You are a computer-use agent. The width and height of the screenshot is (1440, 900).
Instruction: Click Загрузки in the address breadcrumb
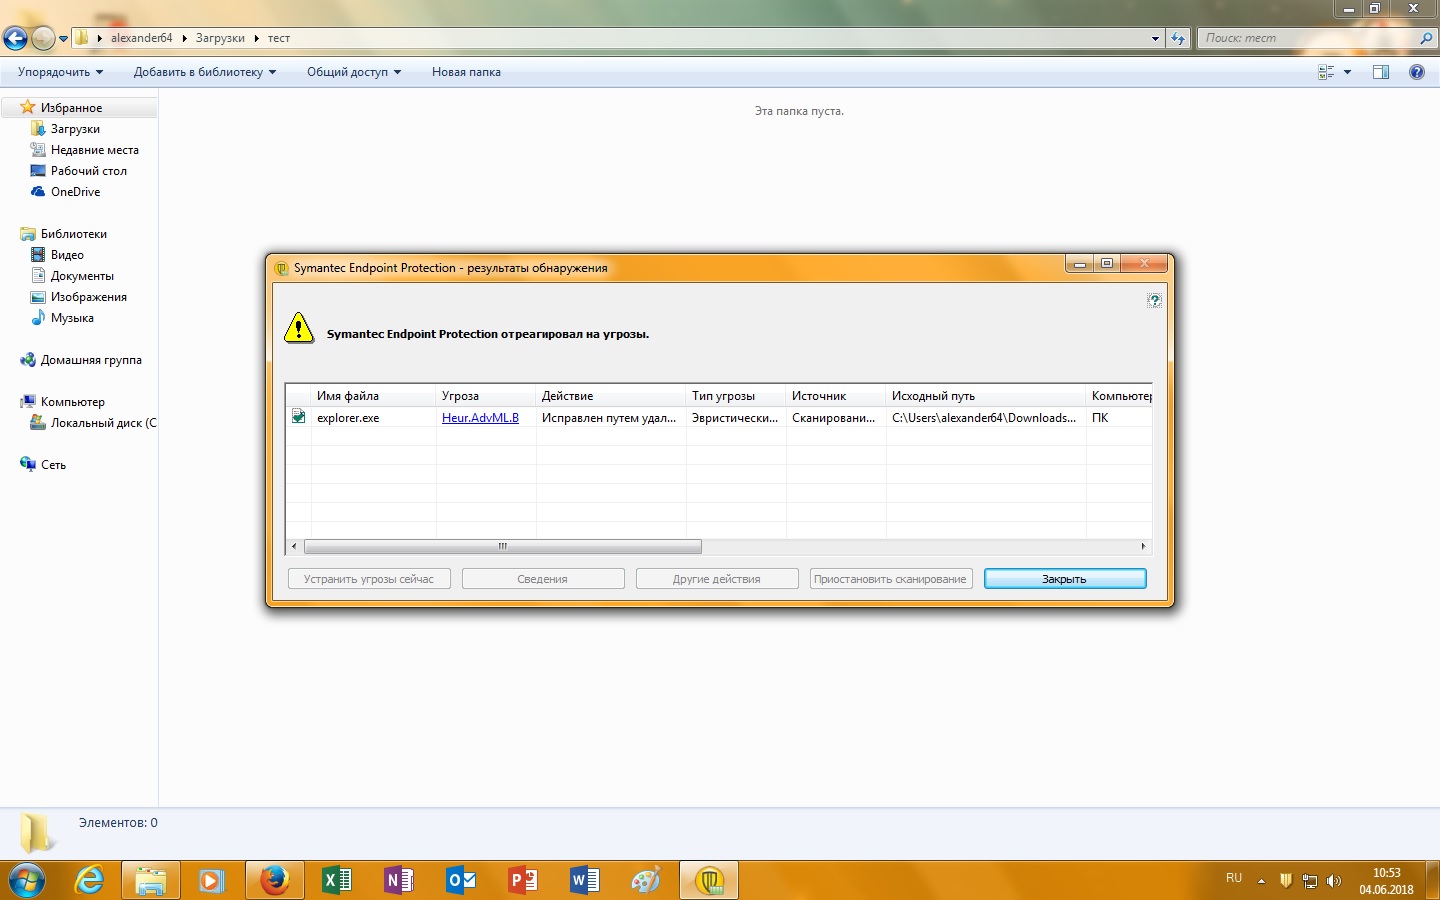(220, 38)
